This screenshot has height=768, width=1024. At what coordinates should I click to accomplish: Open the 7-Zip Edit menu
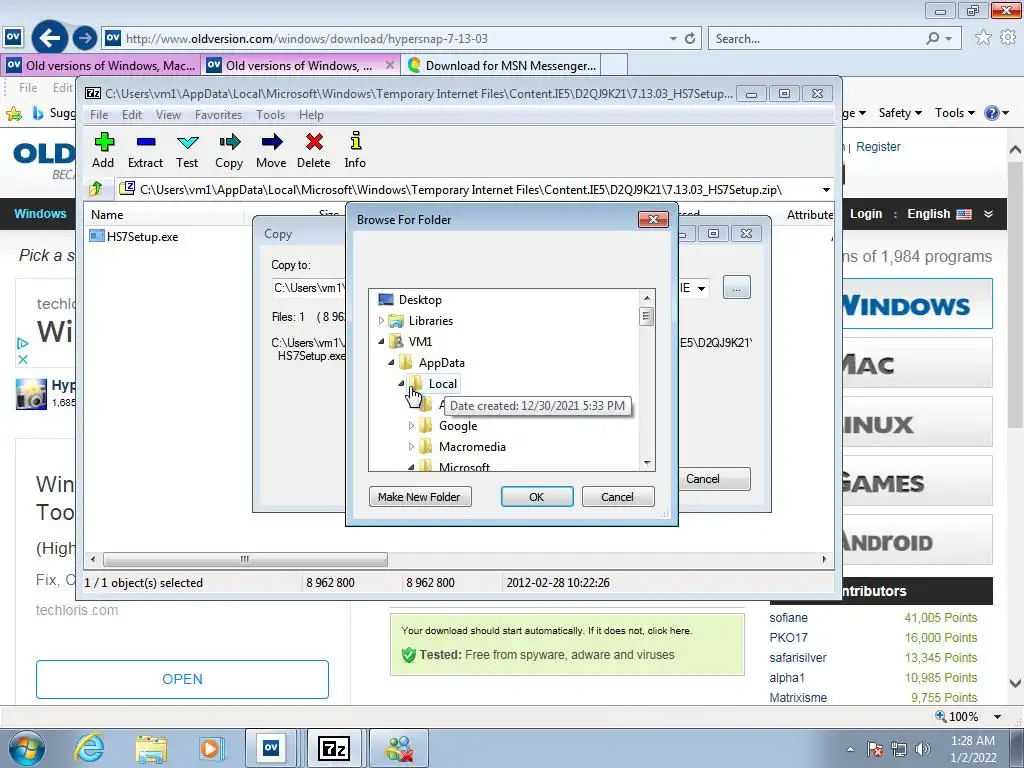[132, 115]
